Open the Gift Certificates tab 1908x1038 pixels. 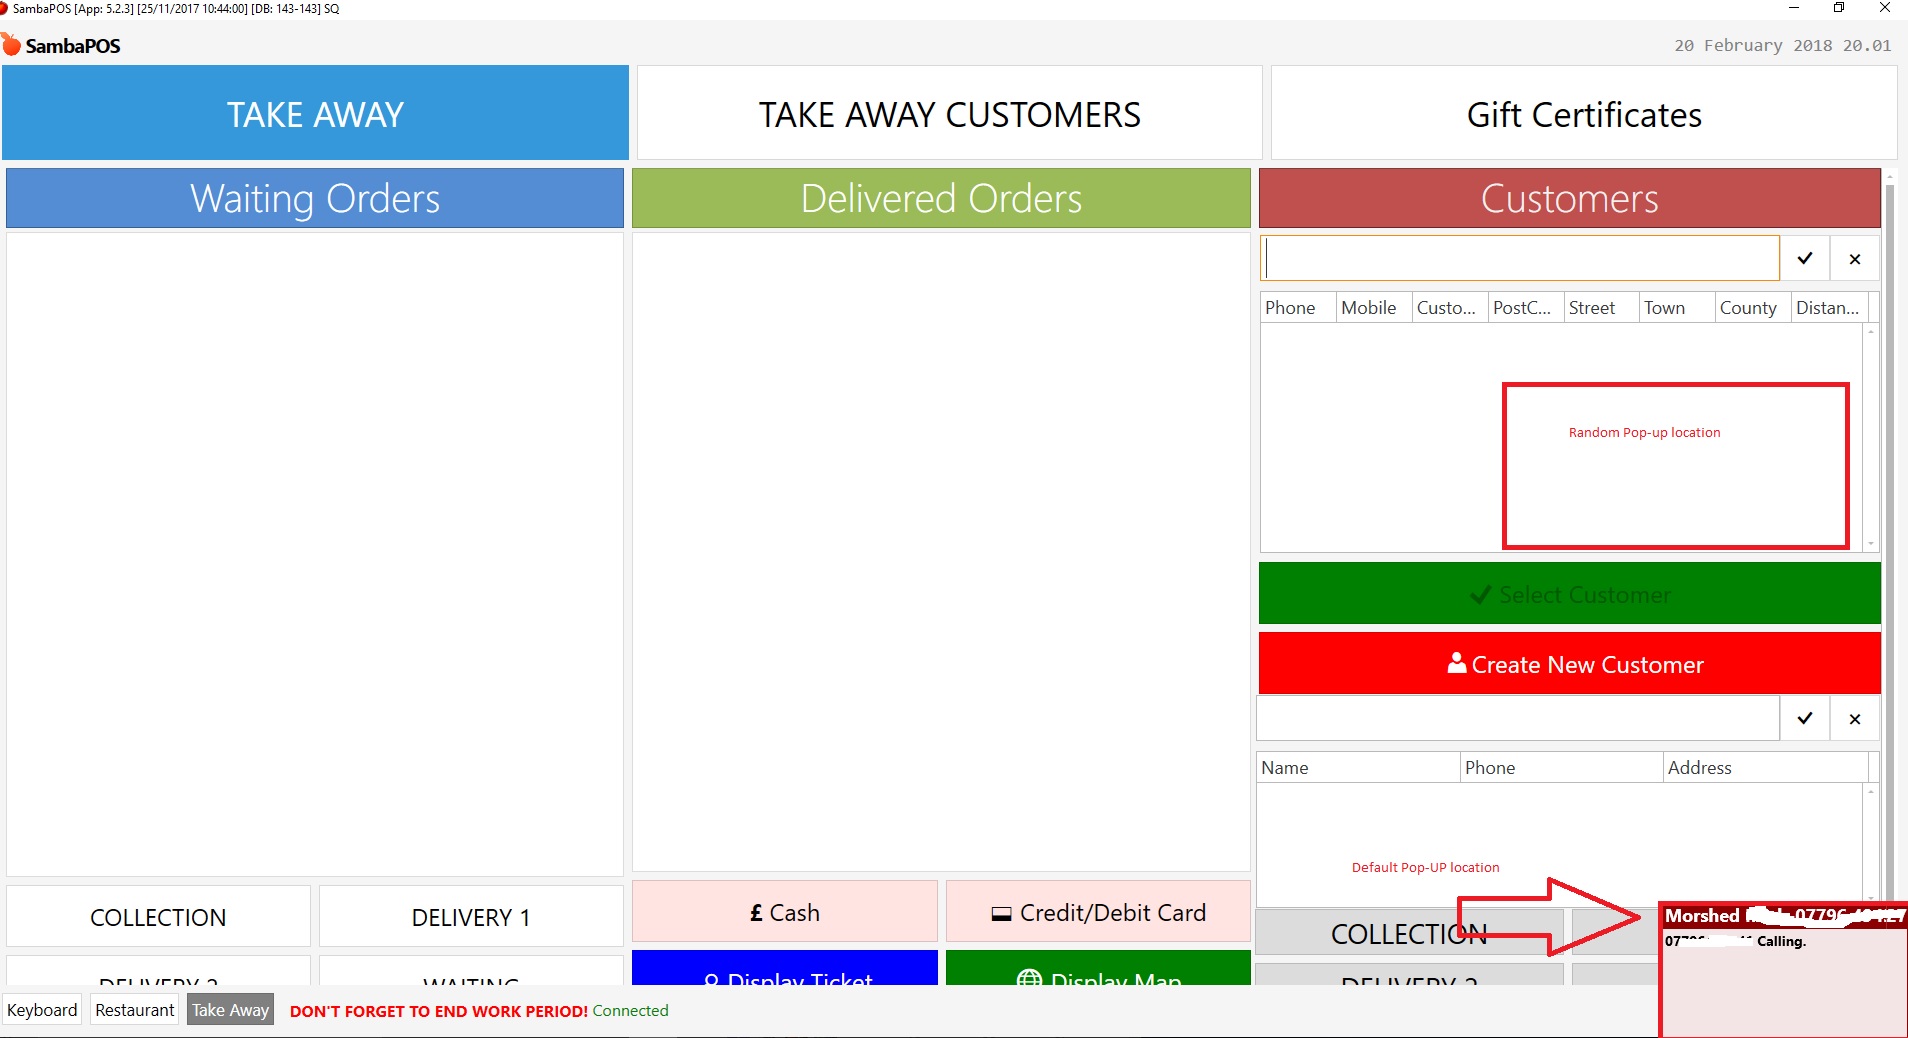pos(1583,114)
